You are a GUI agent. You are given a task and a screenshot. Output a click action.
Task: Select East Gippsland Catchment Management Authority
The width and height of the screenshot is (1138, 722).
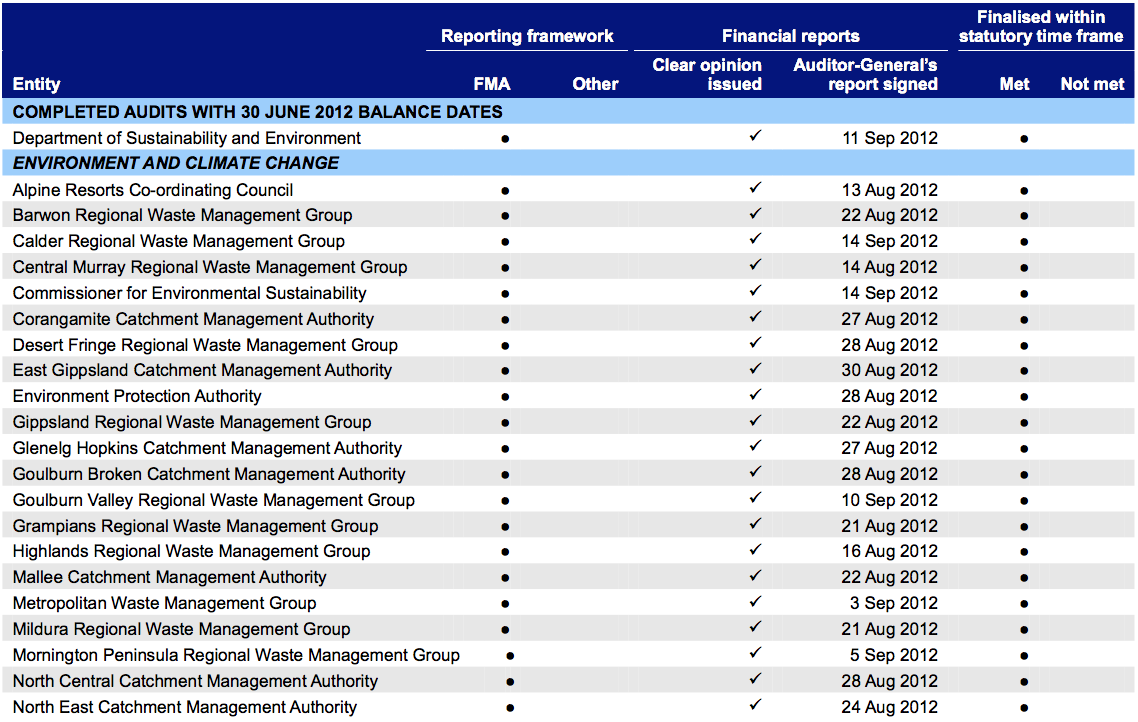(202, 370)
